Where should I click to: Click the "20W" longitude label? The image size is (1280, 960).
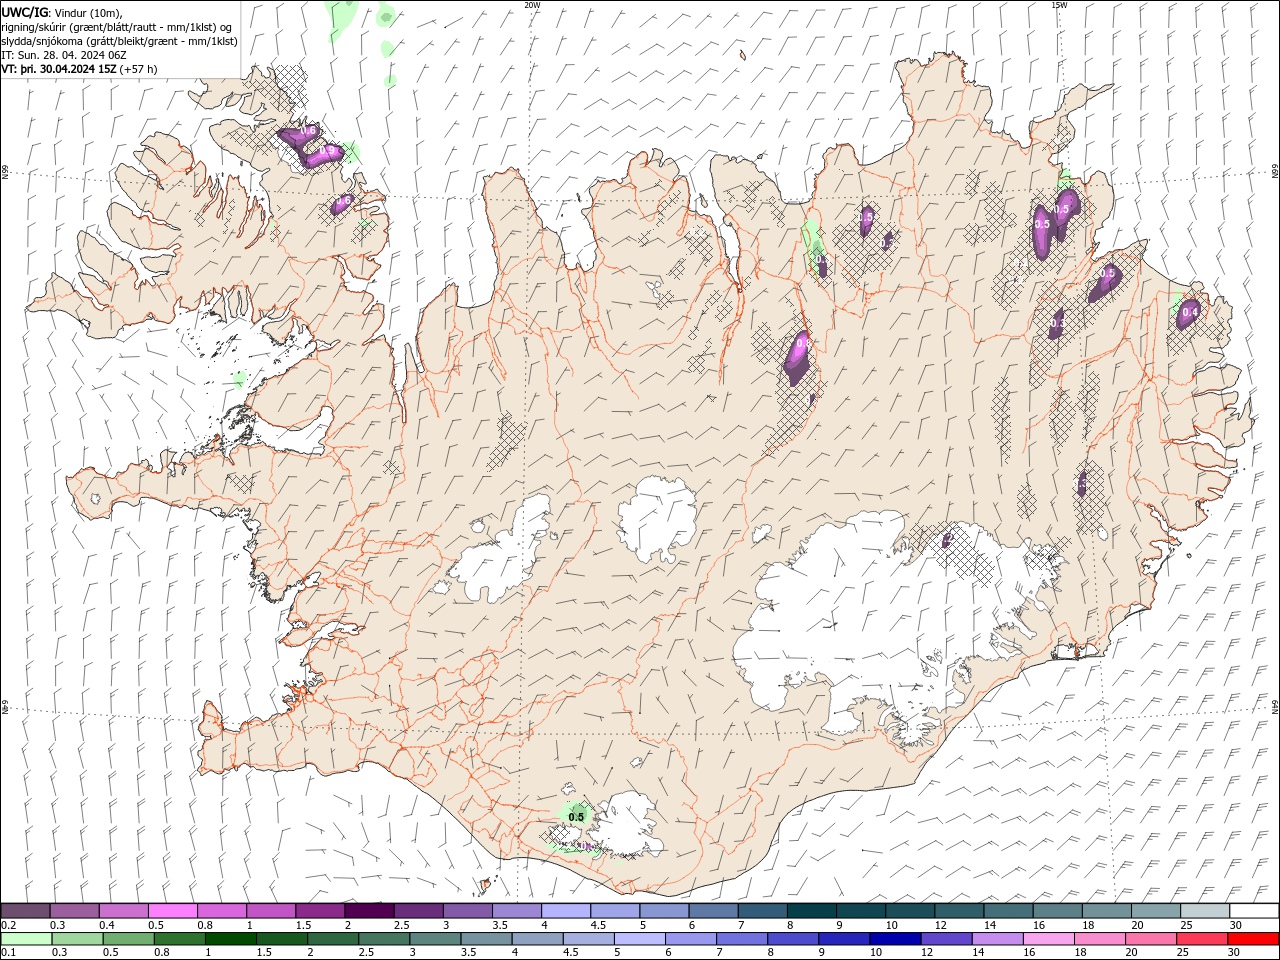click(532, 5)
